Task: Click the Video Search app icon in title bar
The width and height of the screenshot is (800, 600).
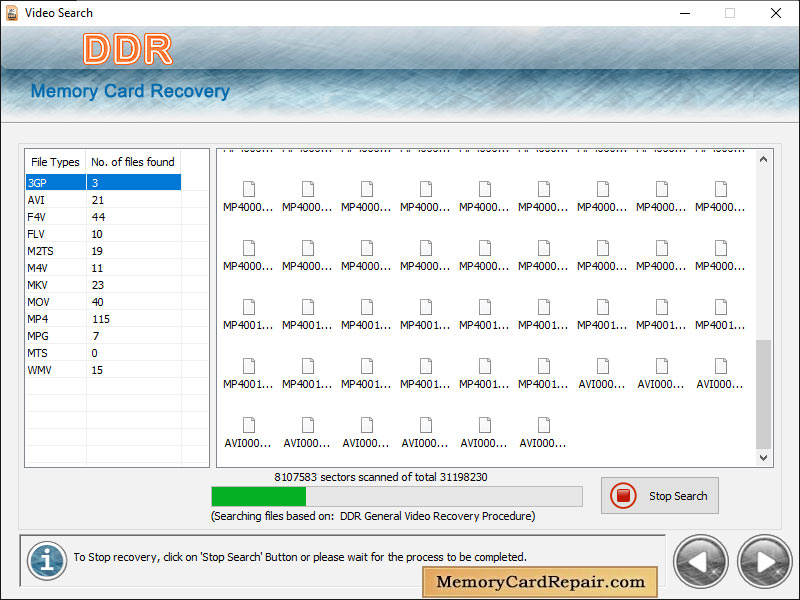Action: click(x=12, y=13)
